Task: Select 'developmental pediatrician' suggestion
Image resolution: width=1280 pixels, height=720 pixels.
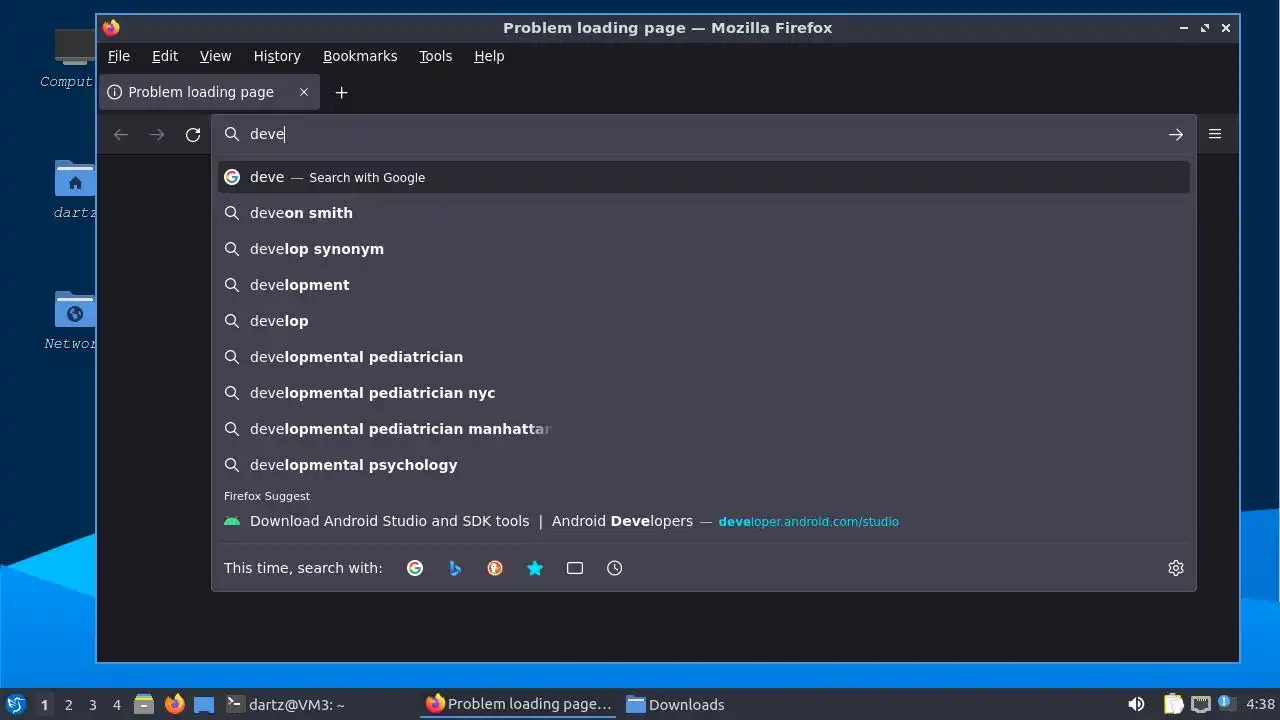Action: coord(703,357)
